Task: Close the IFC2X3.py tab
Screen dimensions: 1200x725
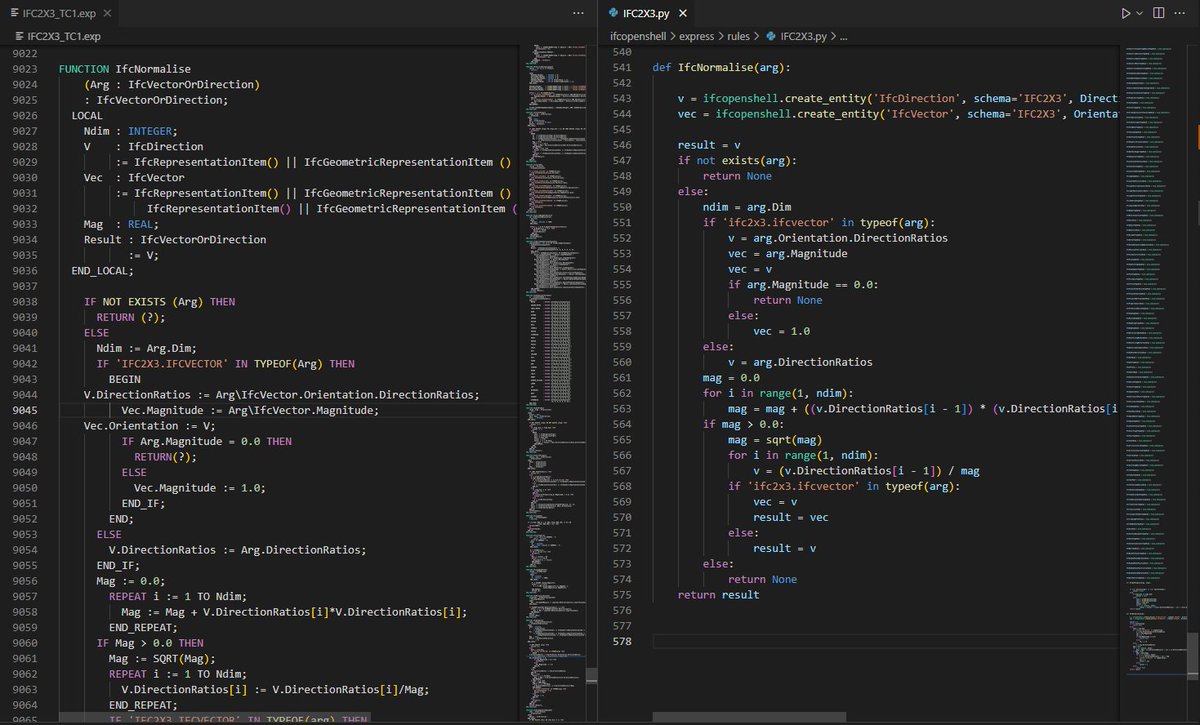Action: [x=681, y=13]
